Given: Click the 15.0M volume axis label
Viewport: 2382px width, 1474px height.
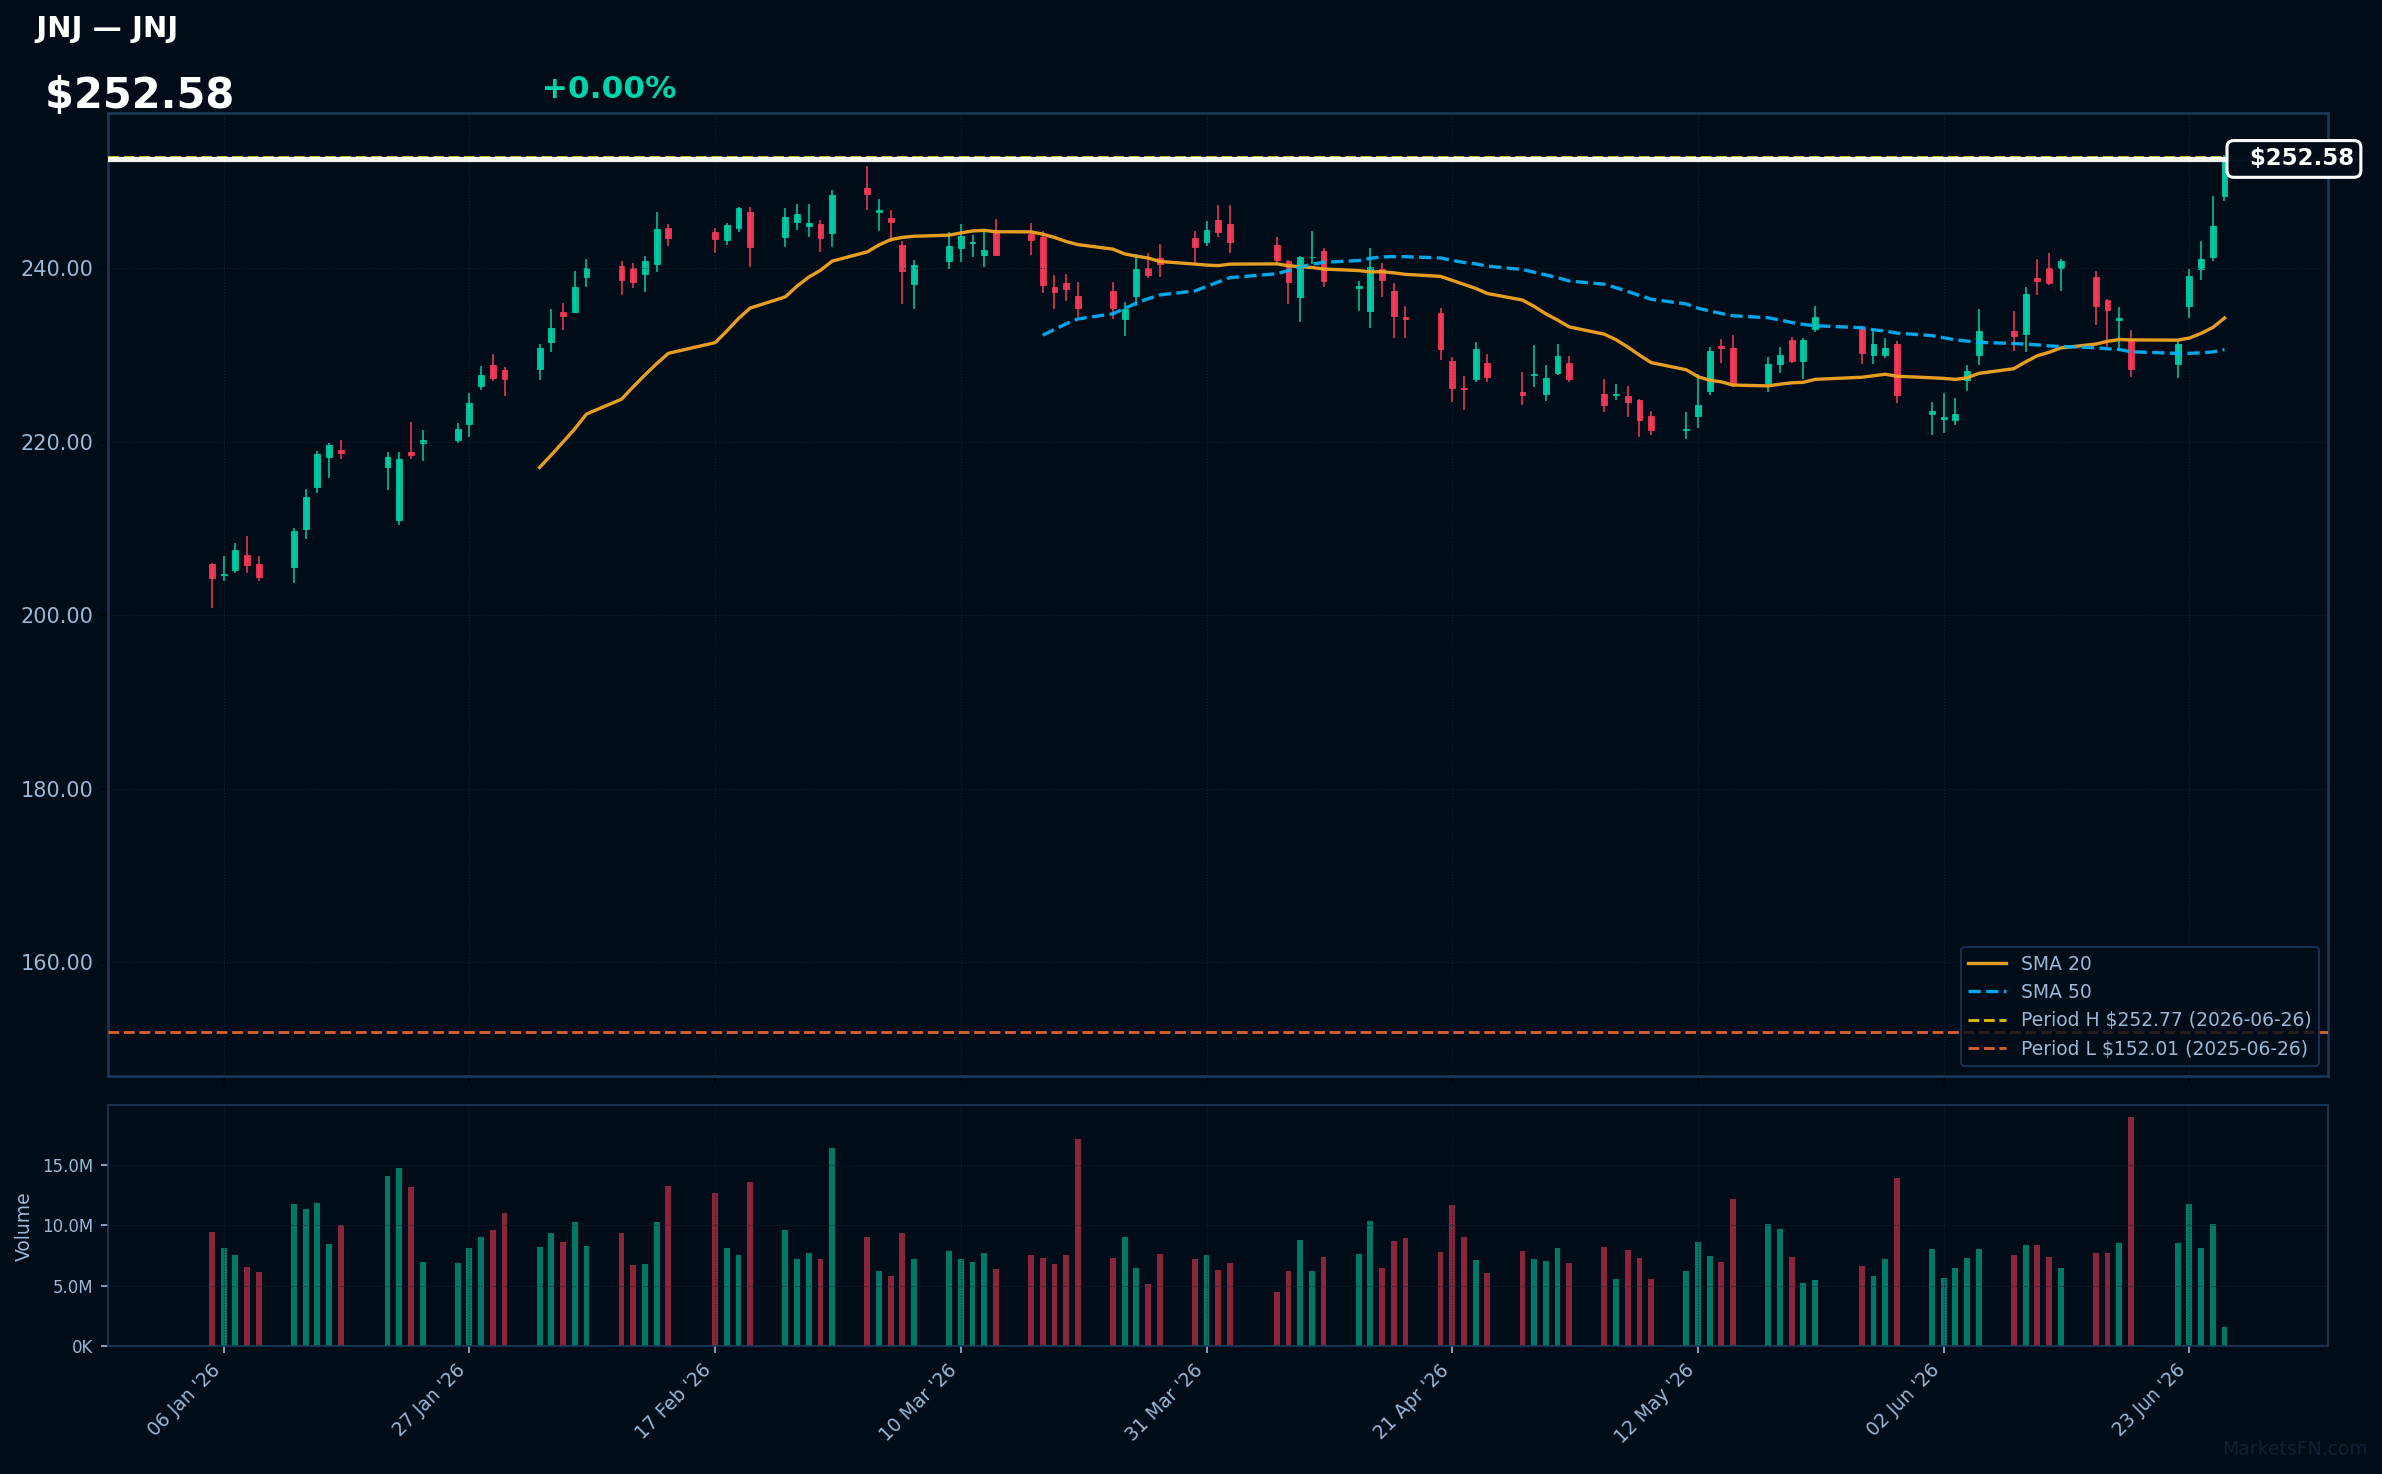Looking at the screenshot, I should point(68,1166).
